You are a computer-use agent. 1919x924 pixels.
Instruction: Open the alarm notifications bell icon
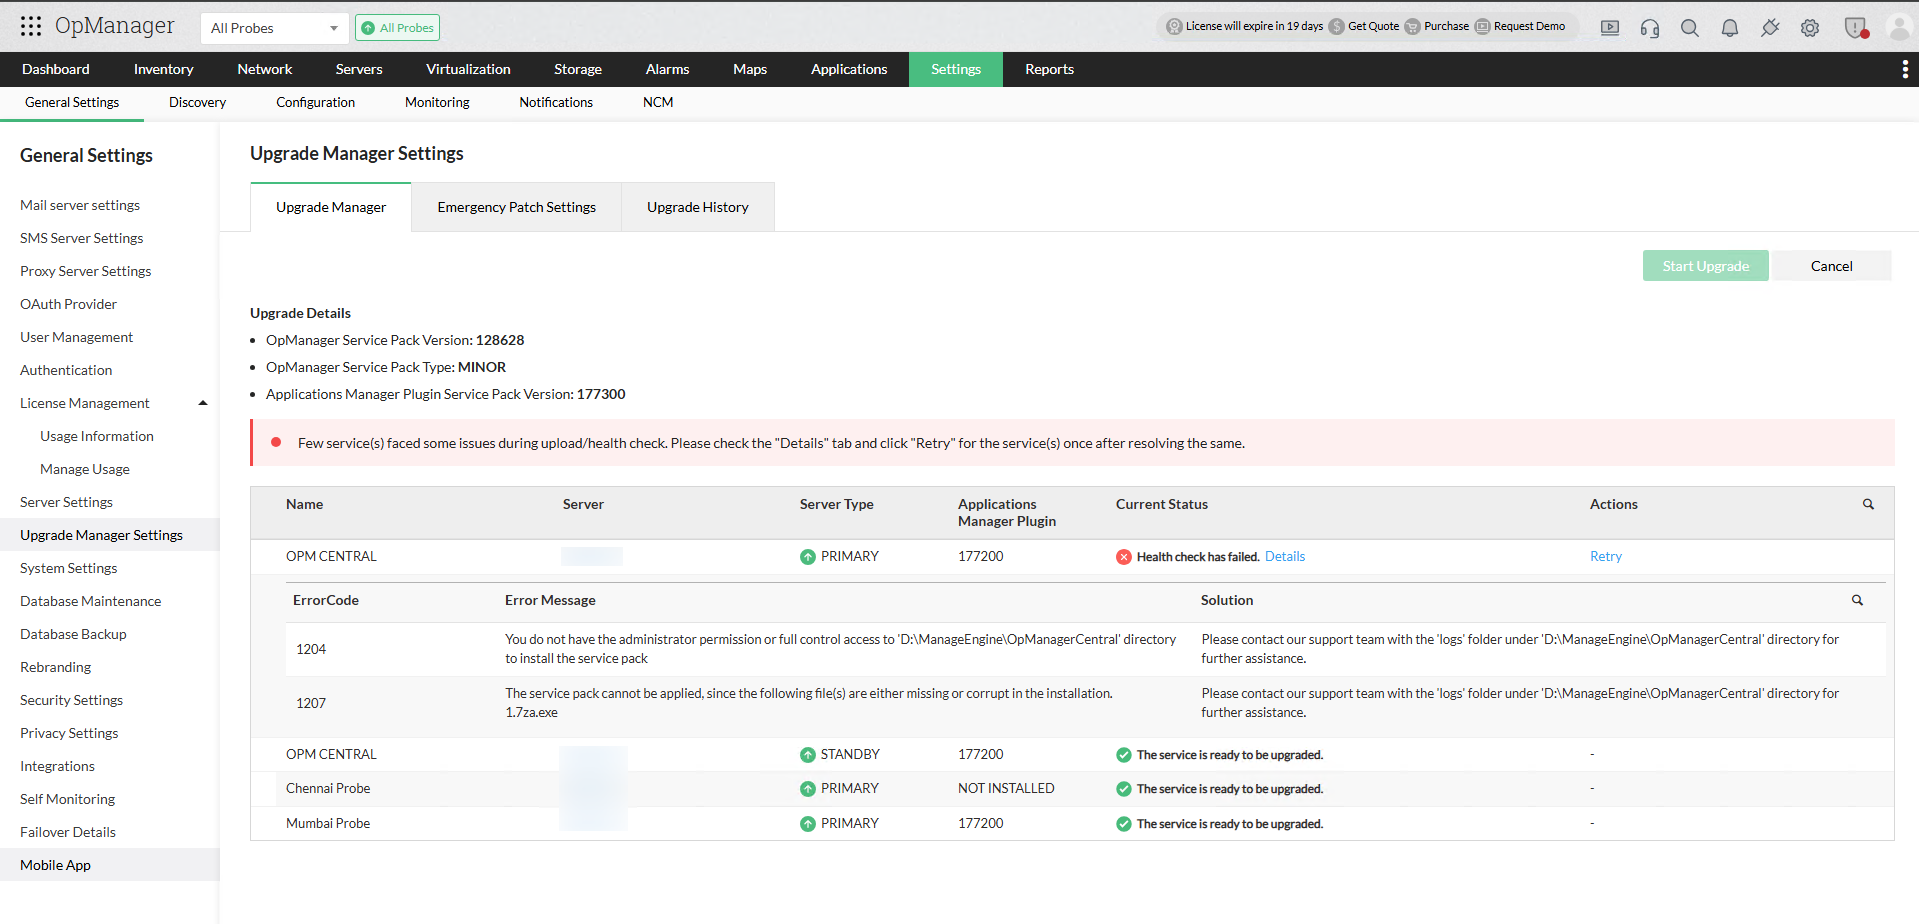click(1730, 28)
